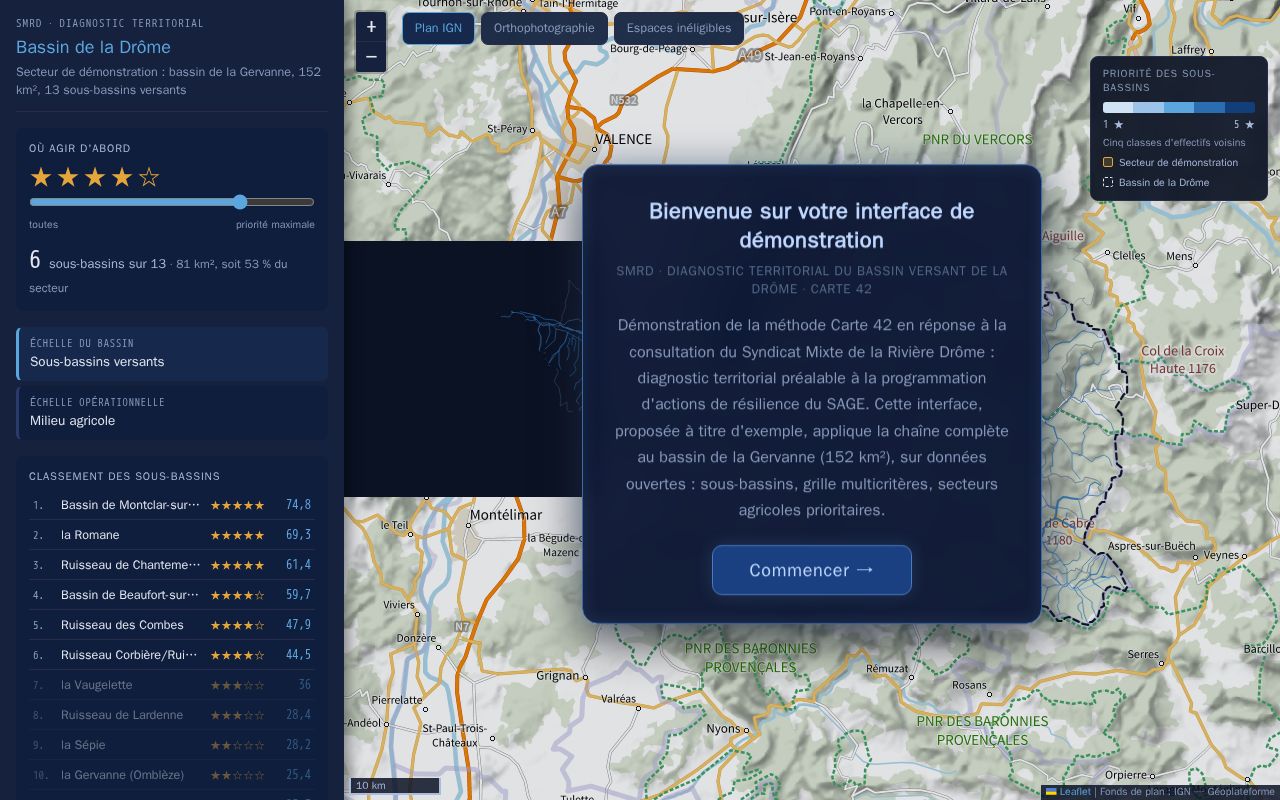The image size is (1280, 800).
Task: Click the 'toutes' slider label
Action: [43, 224]
